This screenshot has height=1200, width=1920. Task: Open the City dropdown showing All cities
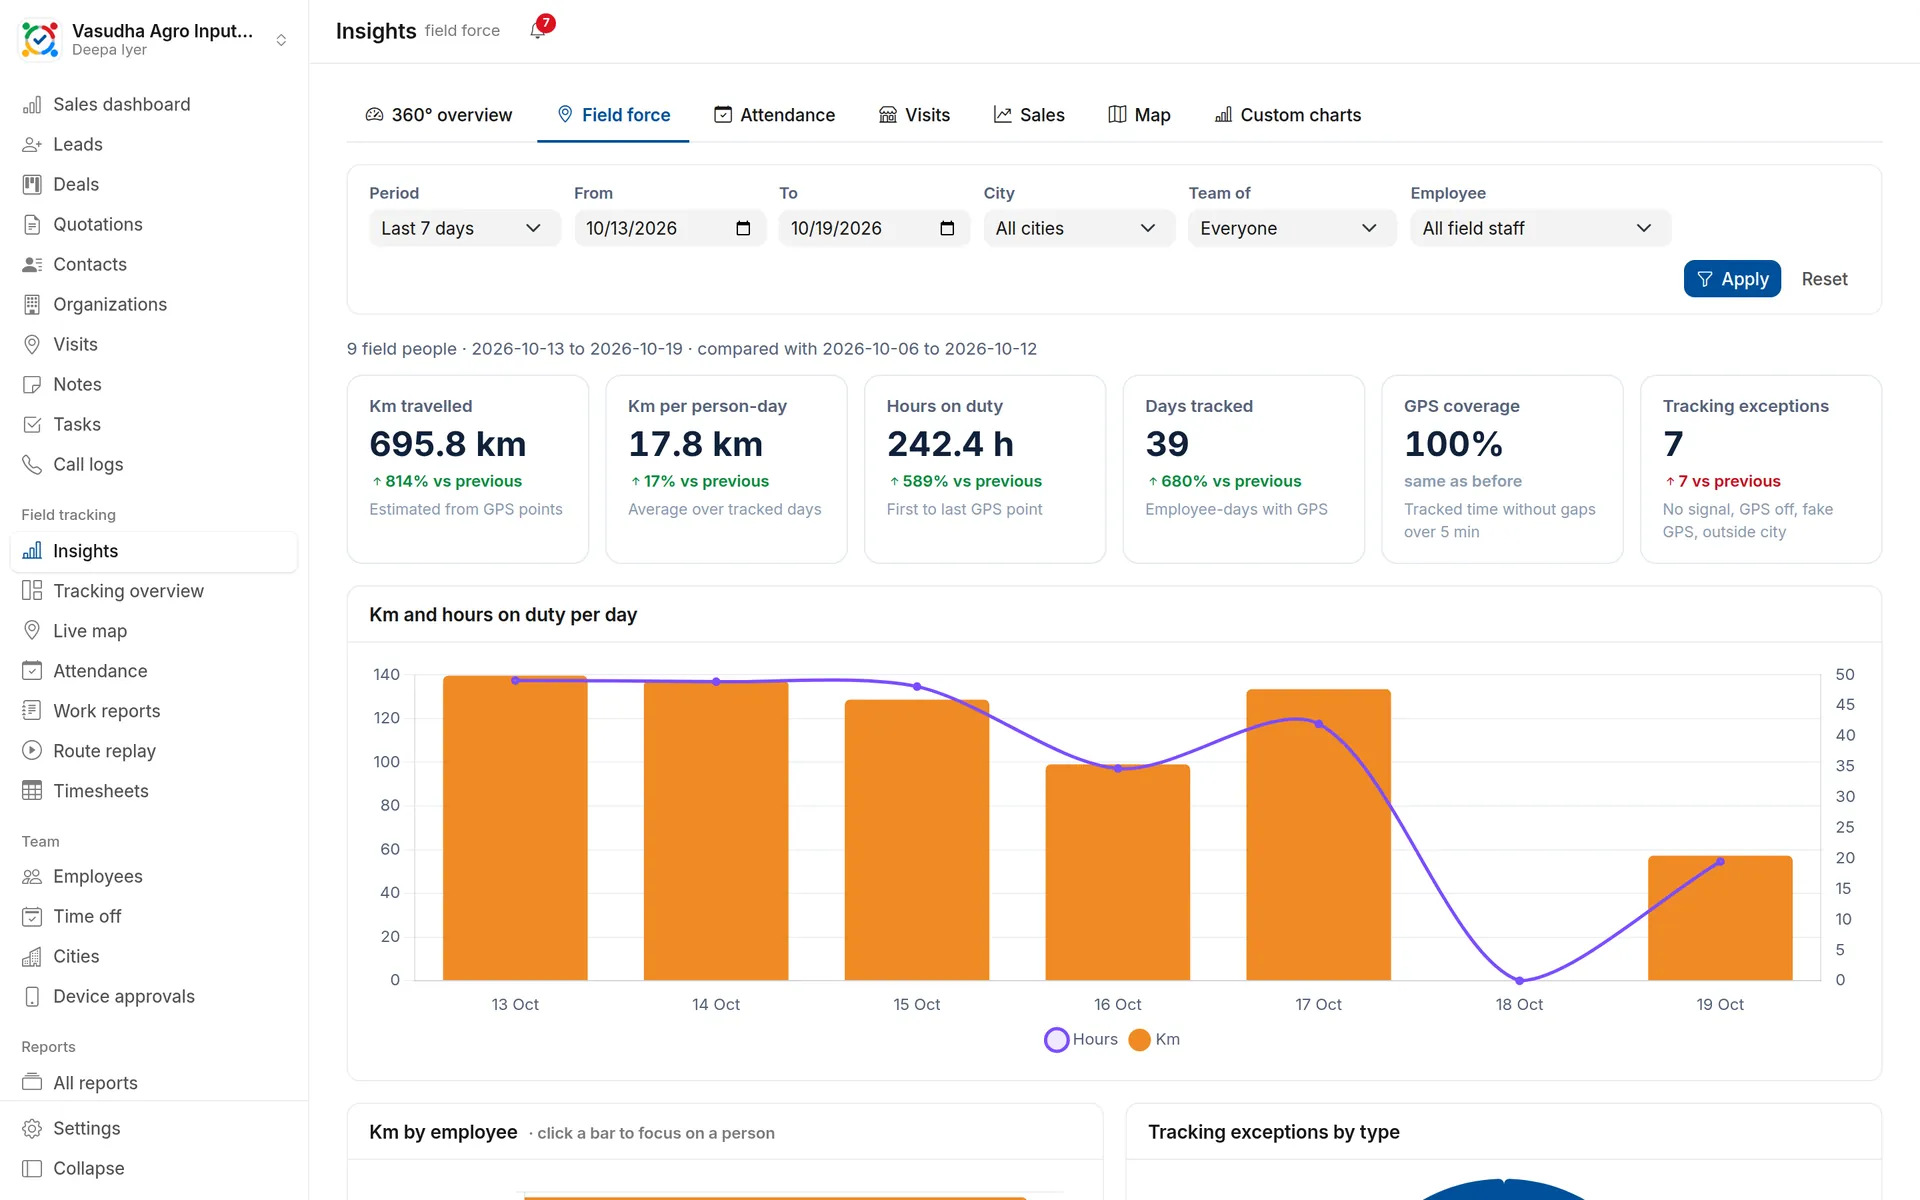click(x=1078, y=229)
